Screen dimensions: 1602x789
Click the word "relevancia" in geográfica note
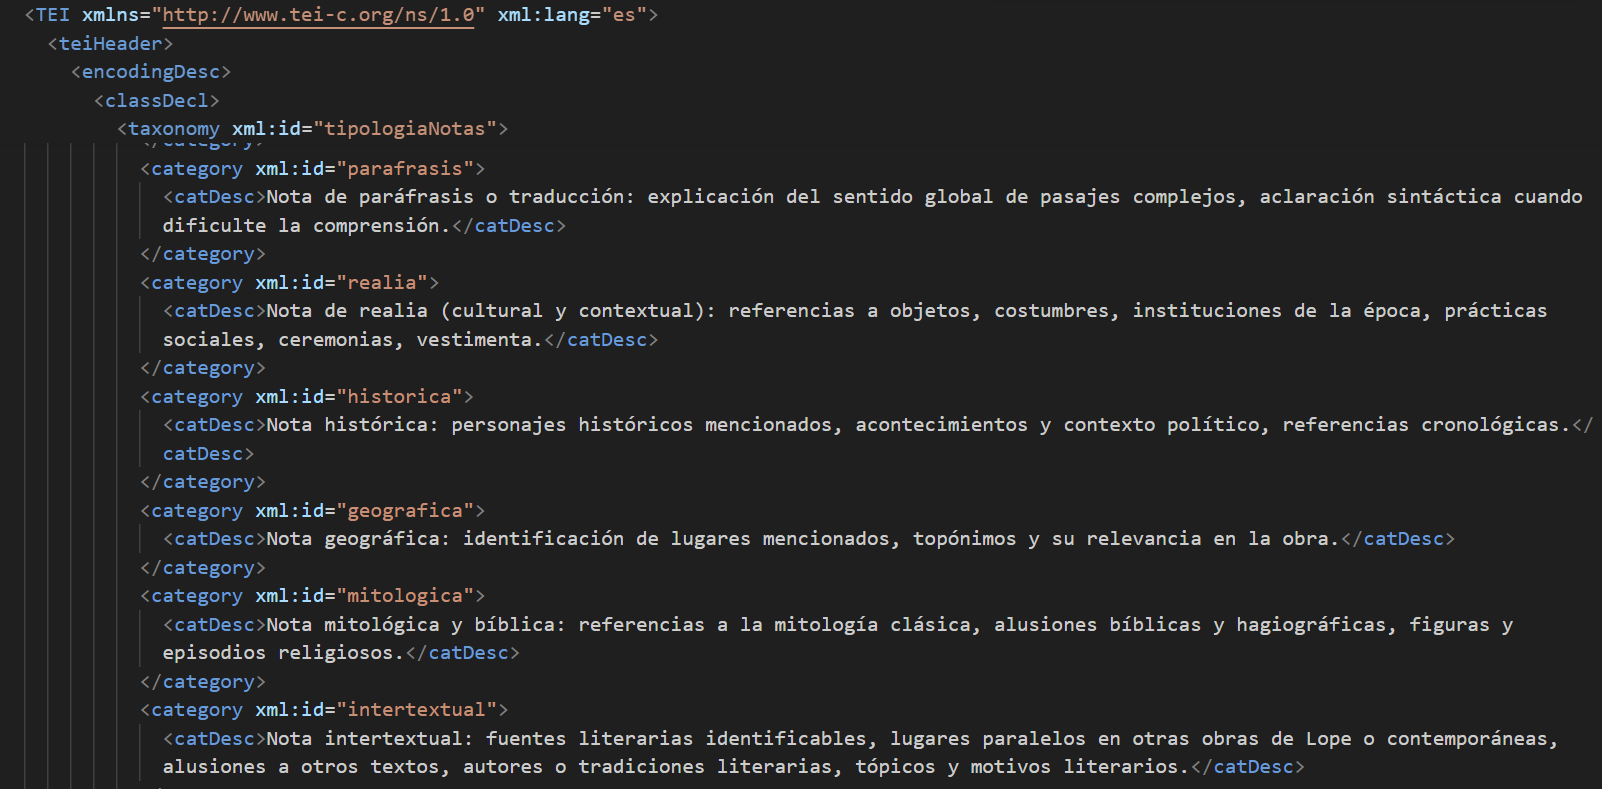(x=1144, y=539)
